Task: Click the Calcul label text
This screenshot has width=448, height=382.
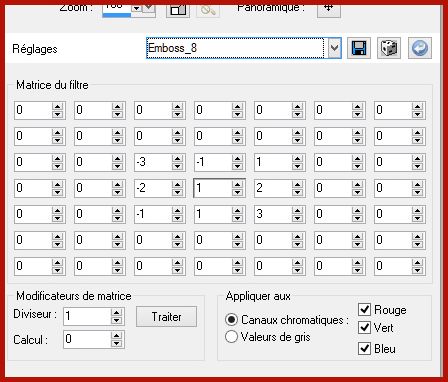Action: coord(30,340)
